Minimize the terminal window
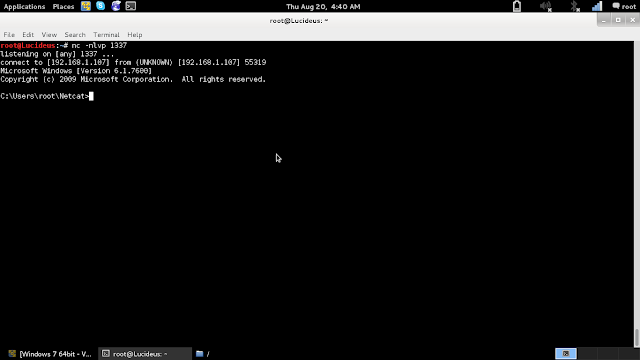Screen dimensions: 640x360 604,20
